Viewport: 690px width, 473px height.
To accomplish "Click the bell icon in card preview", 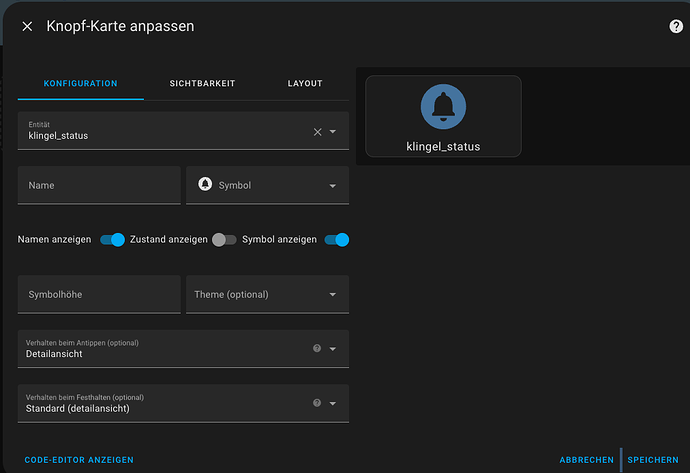I will [443, 107].
